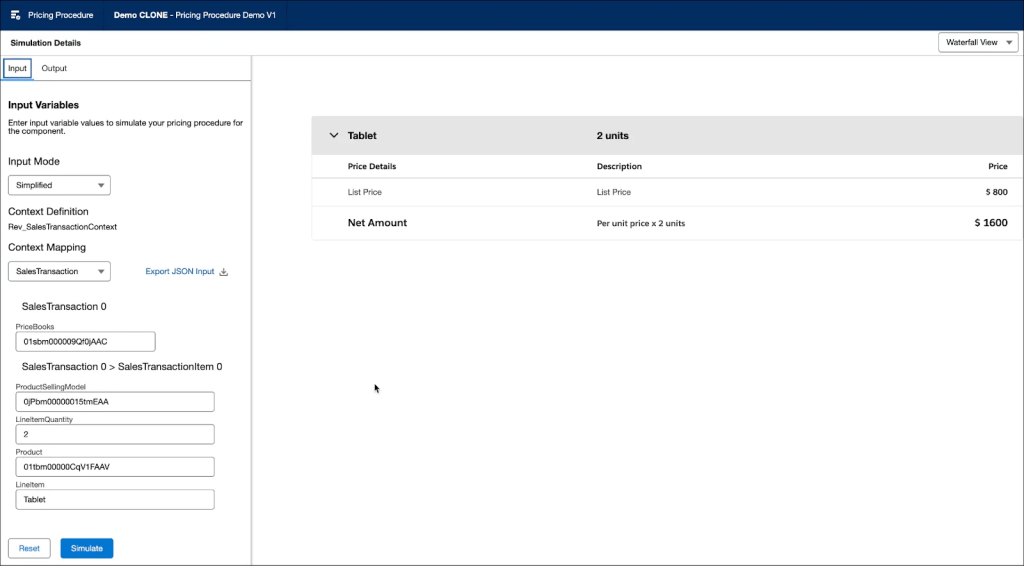Click the Input Variables heading
The width and height of the screenshot is (1024, 566).
click(x=43, y=105)
